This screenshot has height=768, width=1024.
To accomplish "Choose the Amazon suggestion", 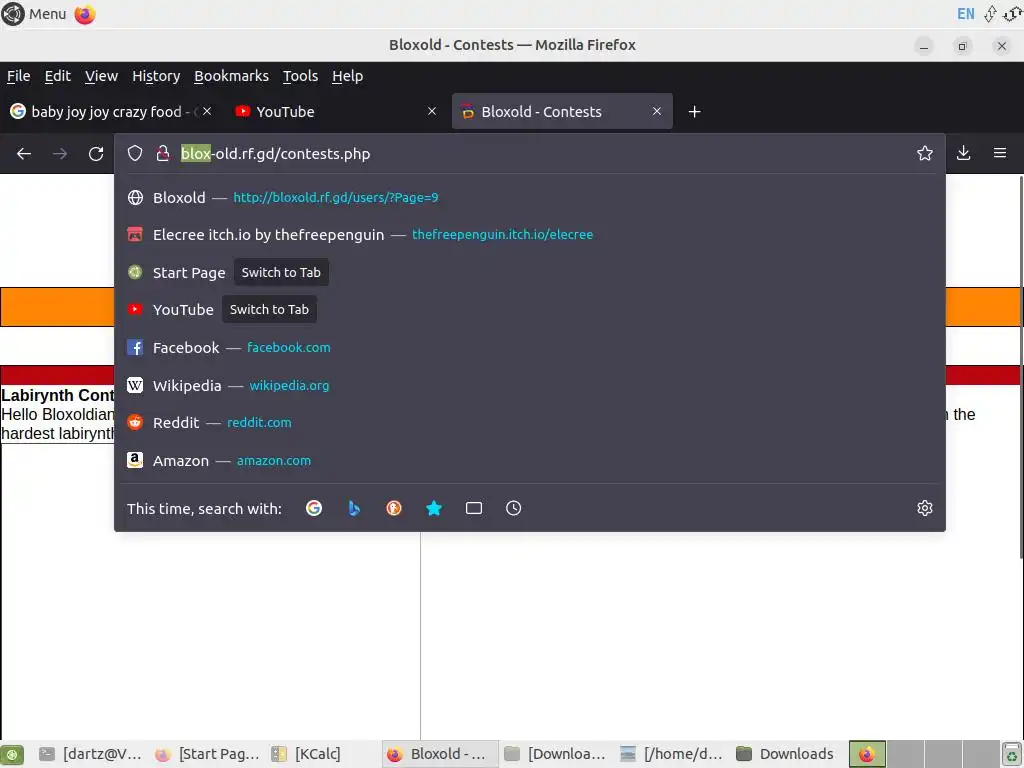I will click(530, 461).
